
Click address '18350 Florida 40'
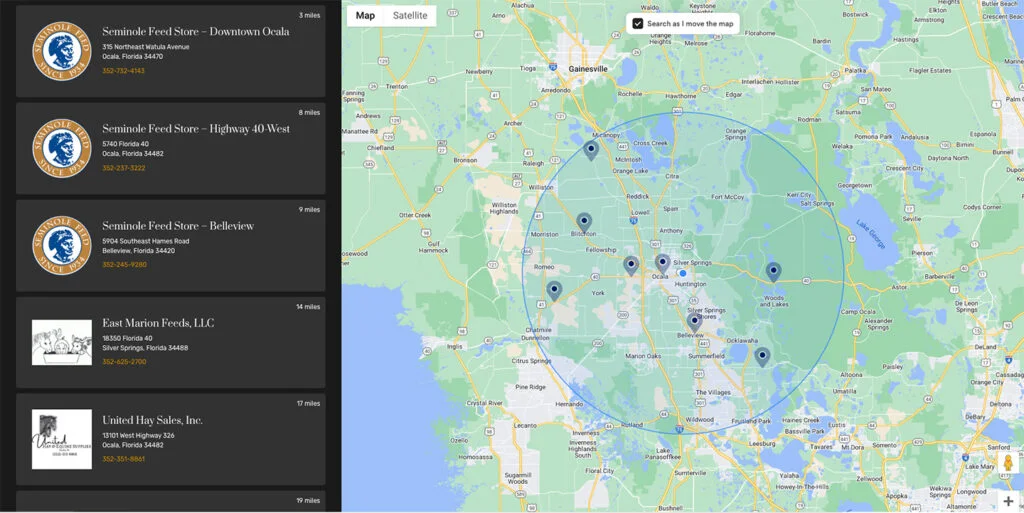pyautogui.click(x=127, y=339)
